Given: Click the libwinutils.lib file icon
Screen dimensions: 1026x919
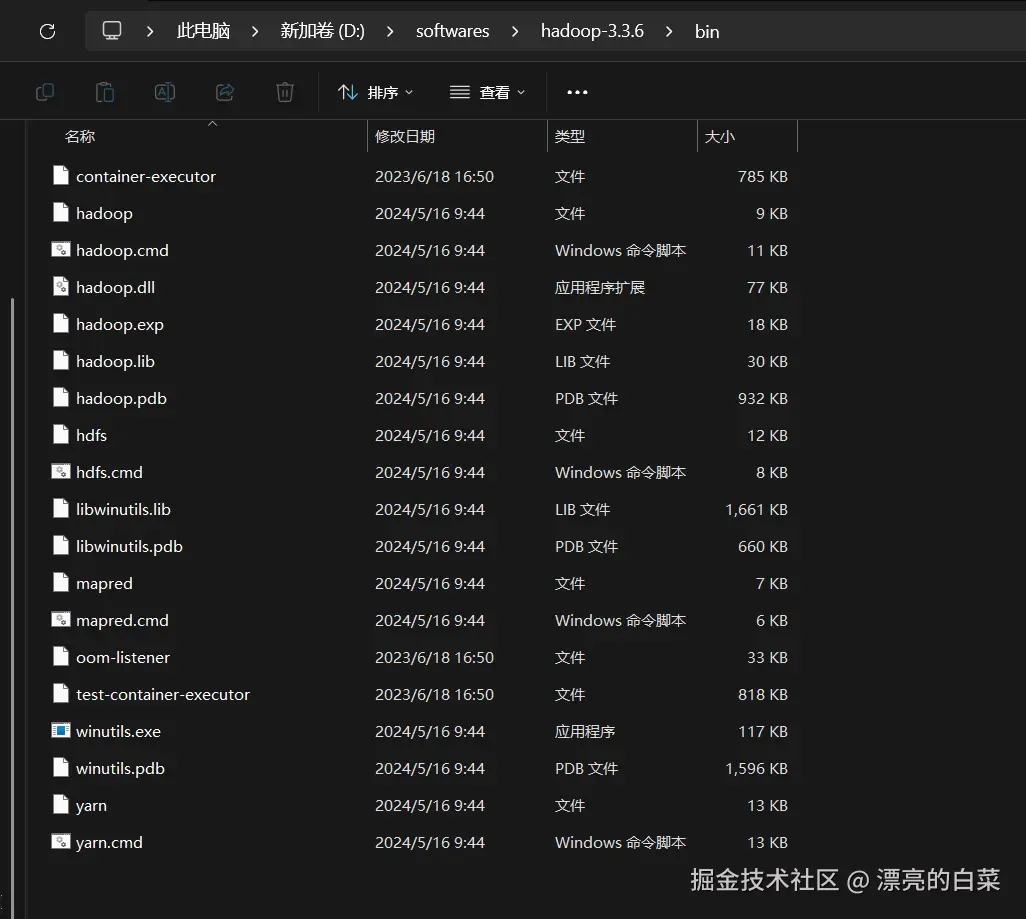Looking at the screenshot, I should [x=61, y=509].
